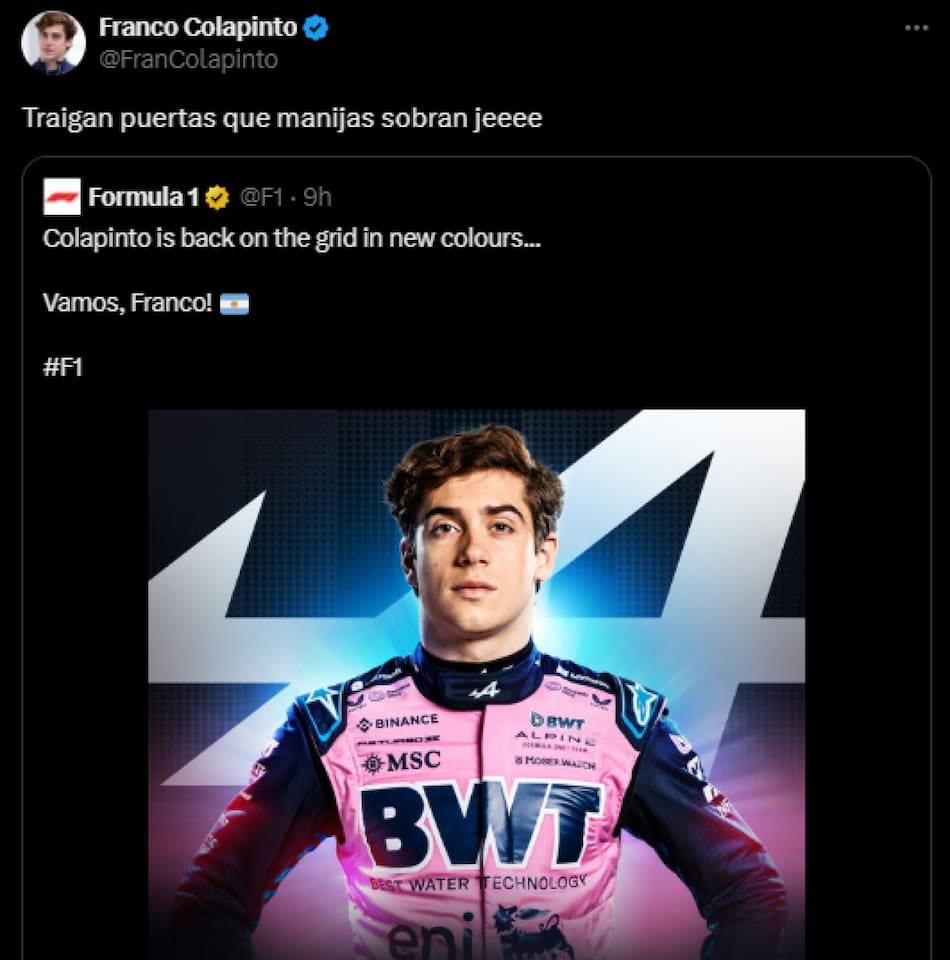
Task: Open the "Formula 1" account name
Action: pyautogui.click(x=143, y=198)
